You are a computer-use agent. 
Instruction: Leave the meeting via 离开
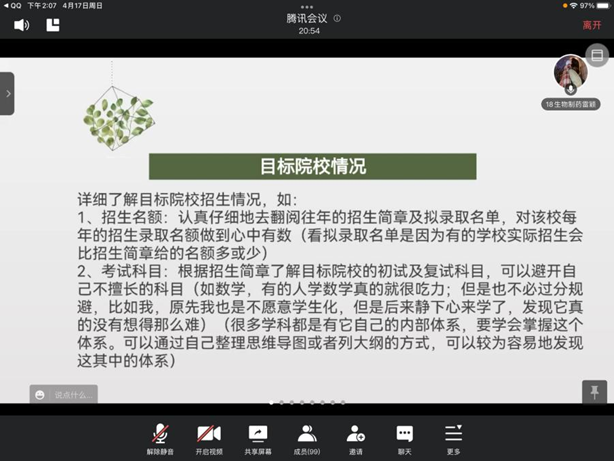tap(591, 25)
